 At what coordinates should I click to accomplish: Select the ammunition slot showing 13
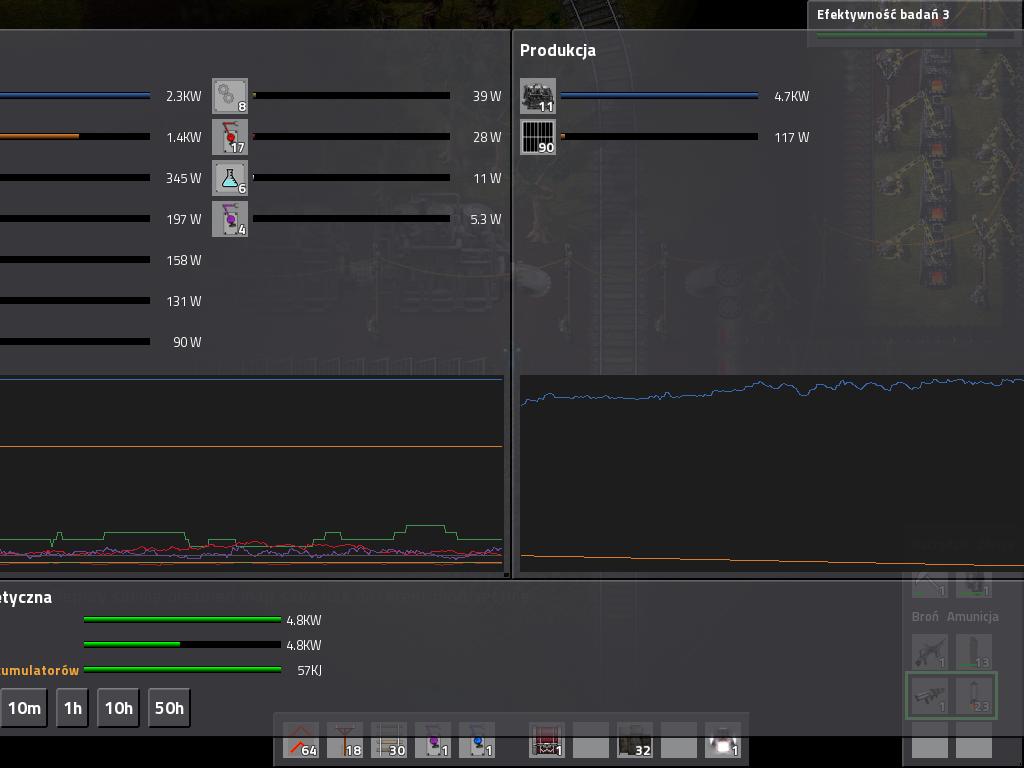point(974,651)
